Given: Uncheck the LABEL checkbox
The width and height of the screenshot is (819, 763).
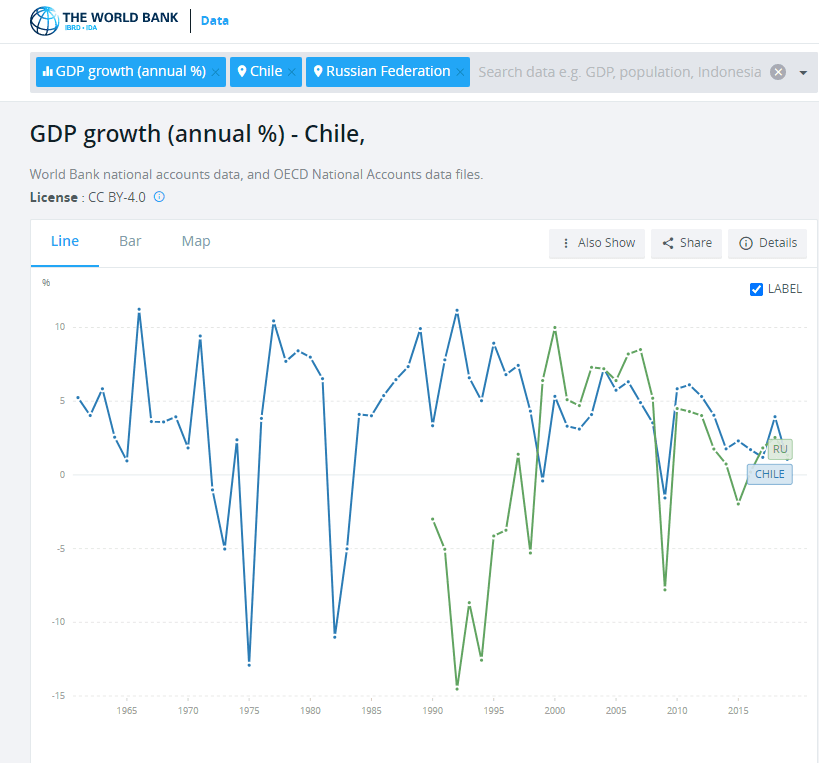Looking at the screenshot, I should tap(756, 289).
